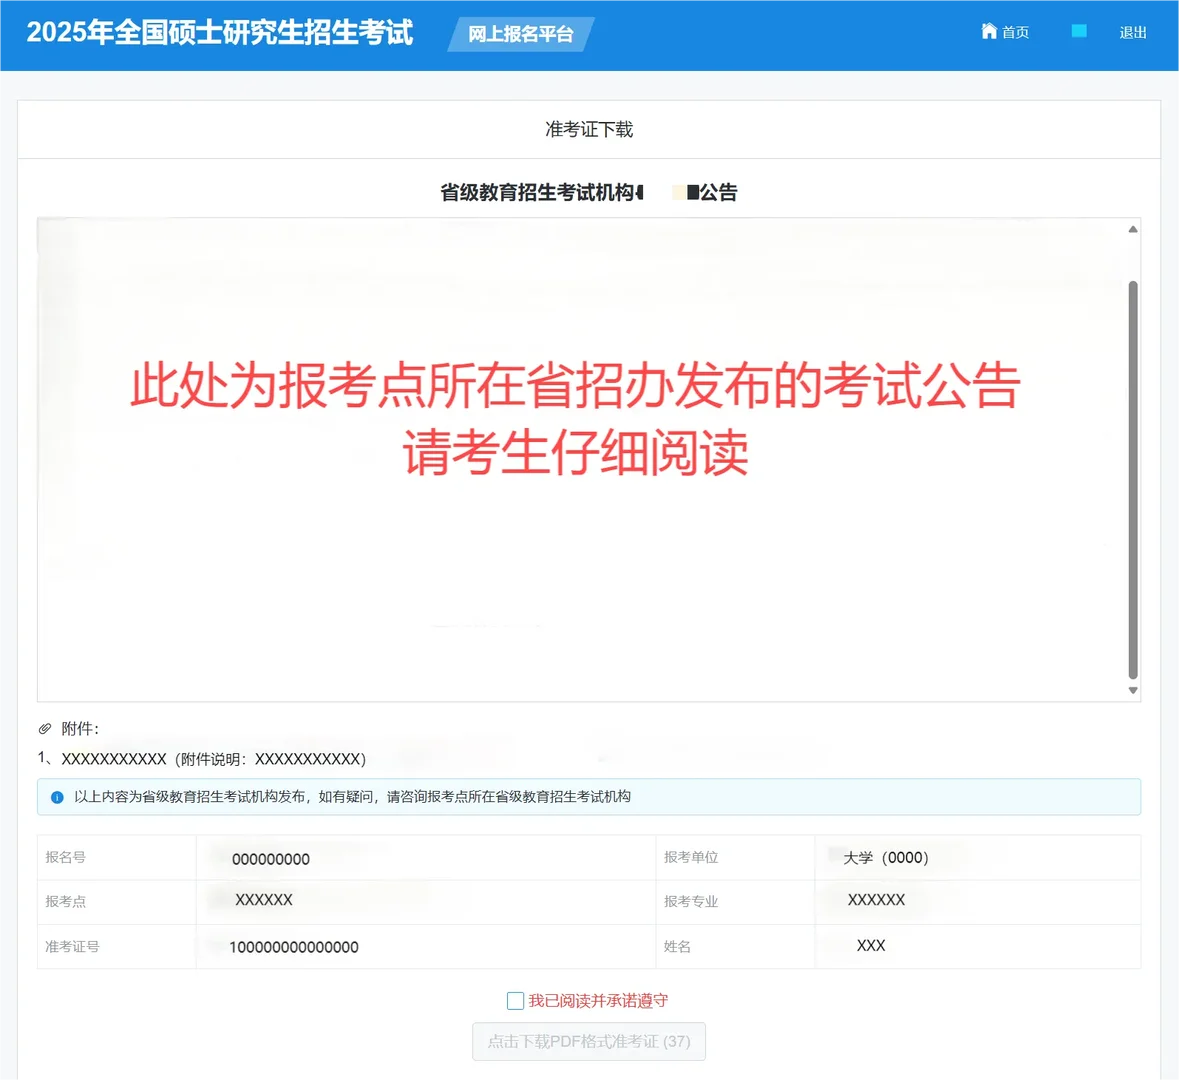Click the home icon in the top navbar
1179x1080 pixels.
[988, 31]
